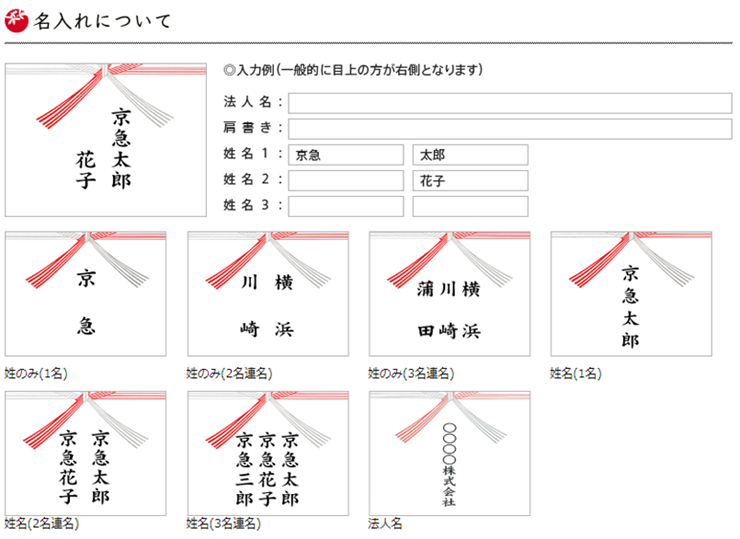Pick the 姓名(3名連名) example thumbnail
740x539 pixels.
(x=267, y=453)
